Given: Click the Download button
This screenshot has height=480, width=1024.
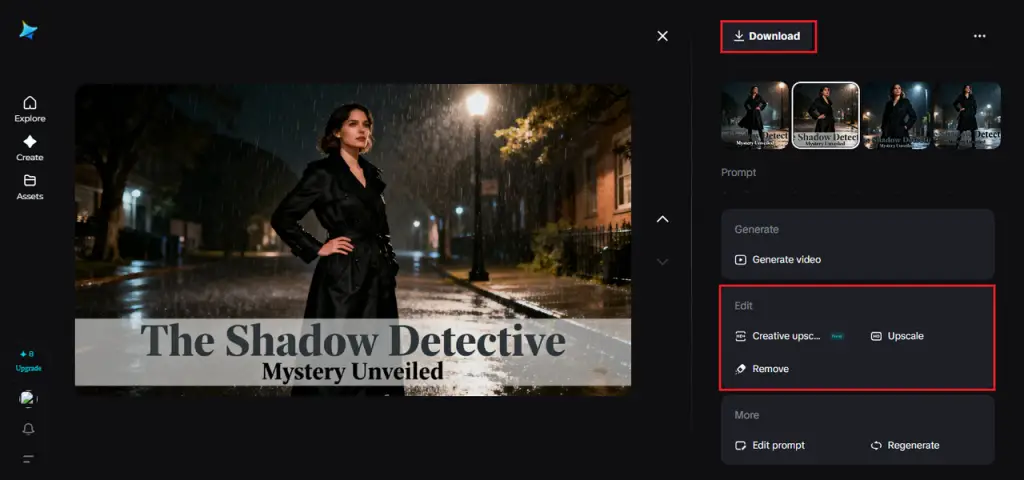Looking at the screenshot, I should [x=768, y=36].
